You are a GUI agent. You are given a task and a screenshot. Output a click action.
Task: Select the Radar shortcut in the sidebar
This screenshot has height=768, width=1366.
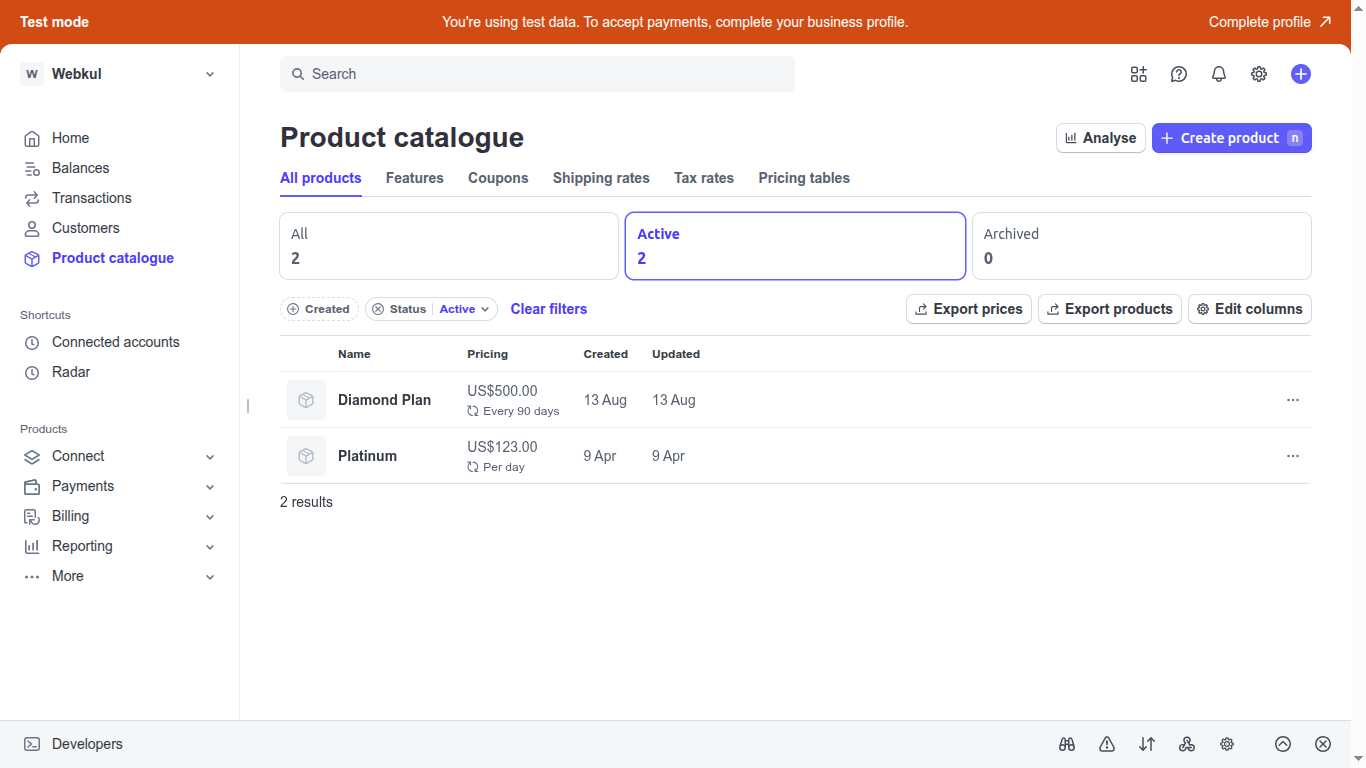pos(71,372)
